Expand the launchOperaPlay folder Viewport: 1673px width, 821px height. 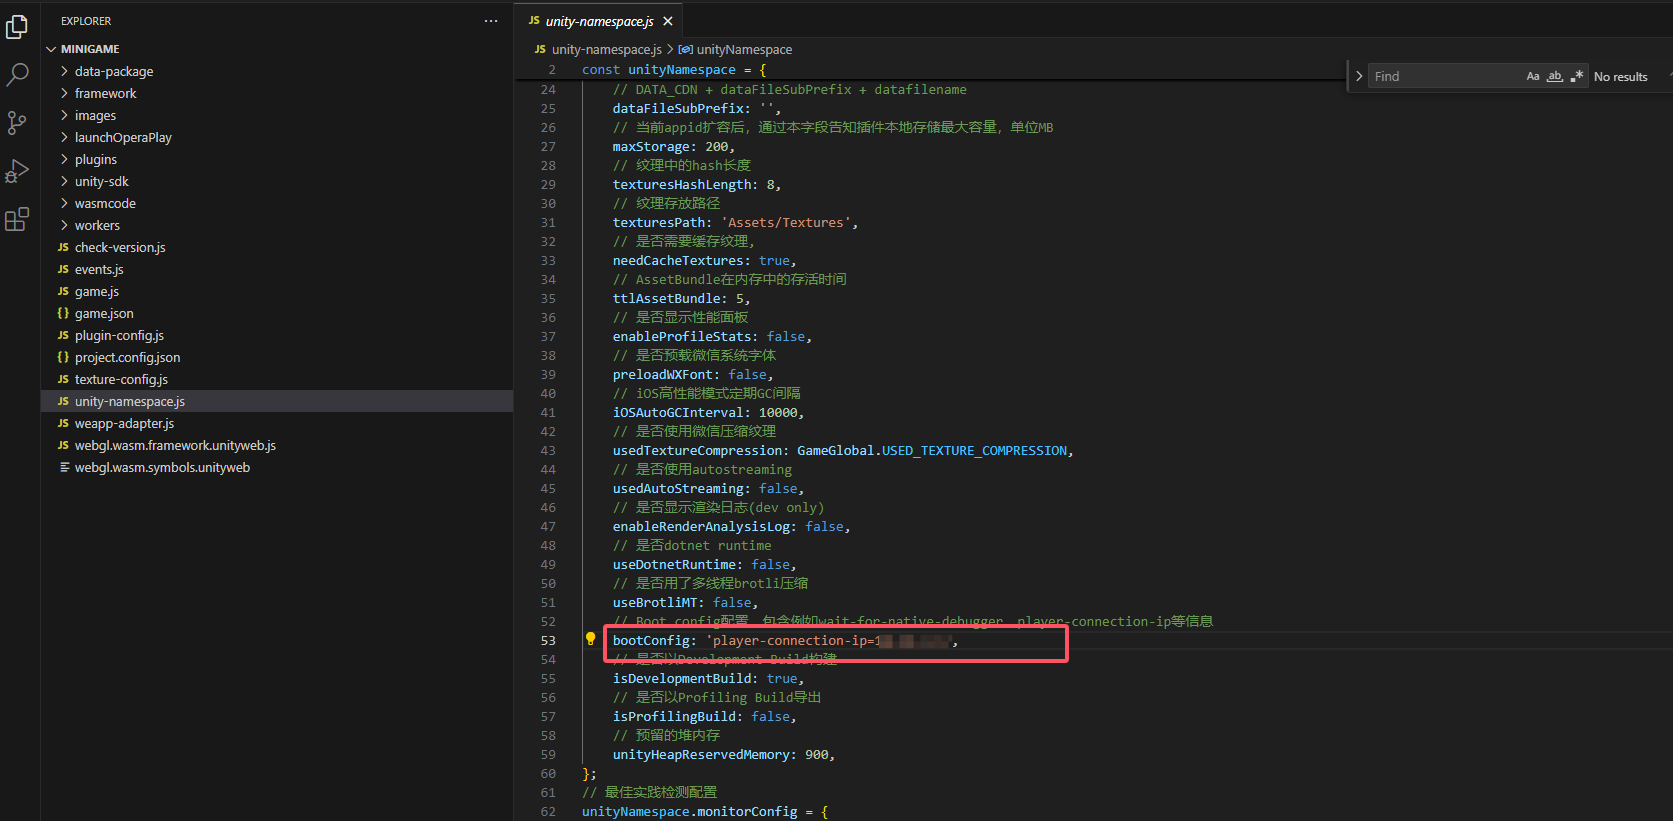pyautogui.click(x=65, y=137)
